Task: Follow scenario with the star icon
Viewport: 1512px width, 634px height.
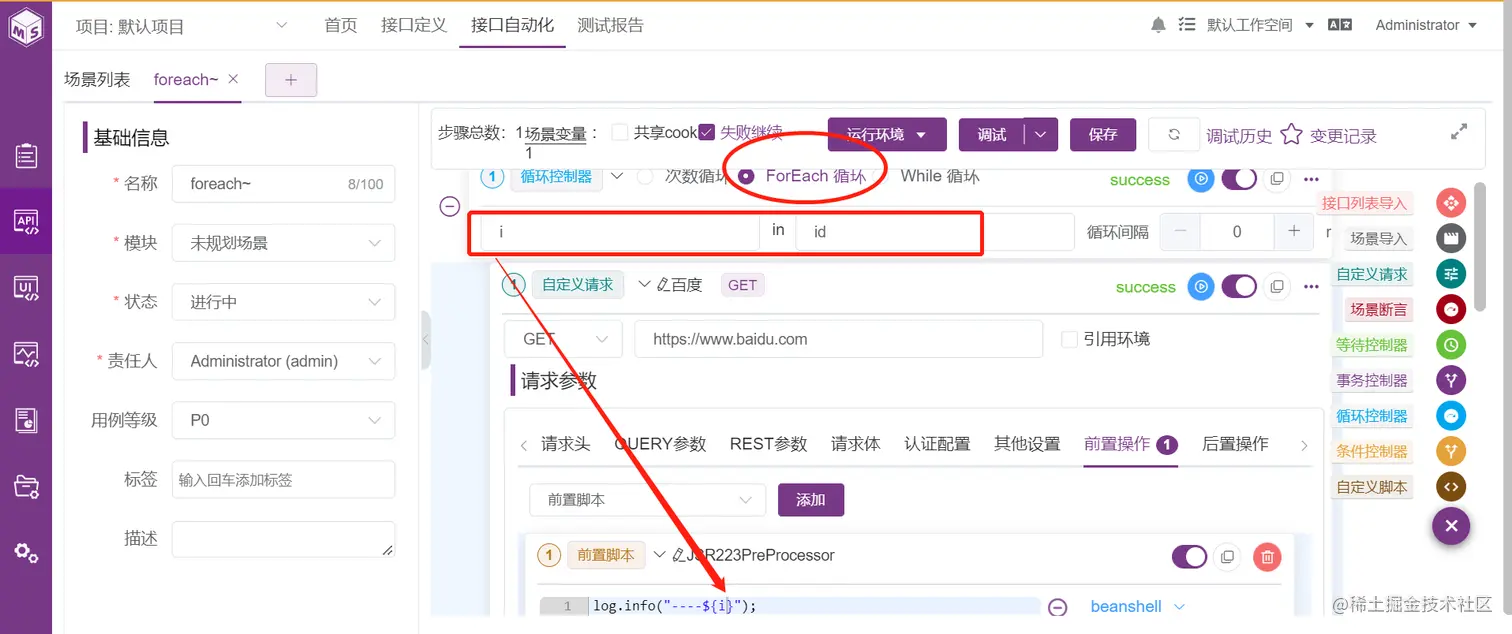Action: 1291,134
